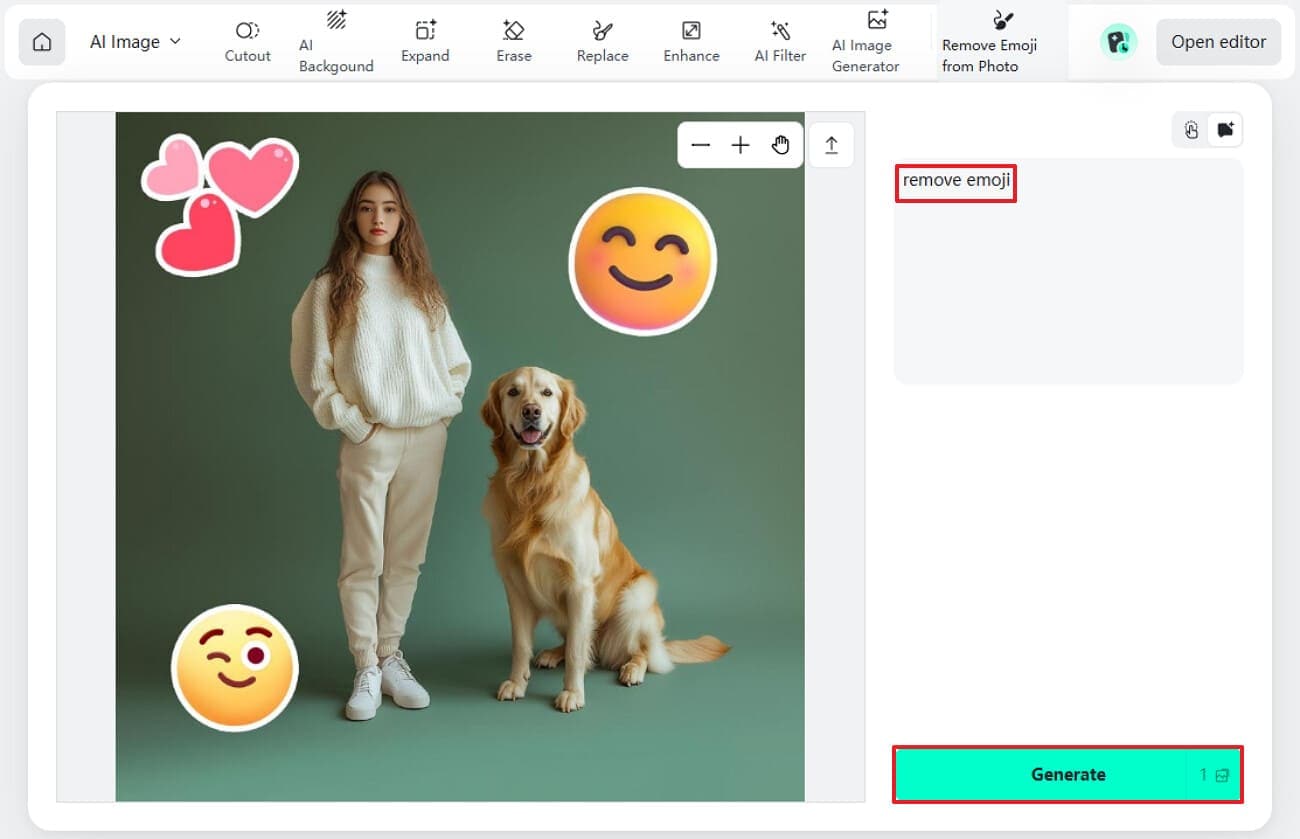The height and width of the screenshot is (839, 1300).
Task: Switch to manual selection mode icon
Action: [x=1191, y=130]
